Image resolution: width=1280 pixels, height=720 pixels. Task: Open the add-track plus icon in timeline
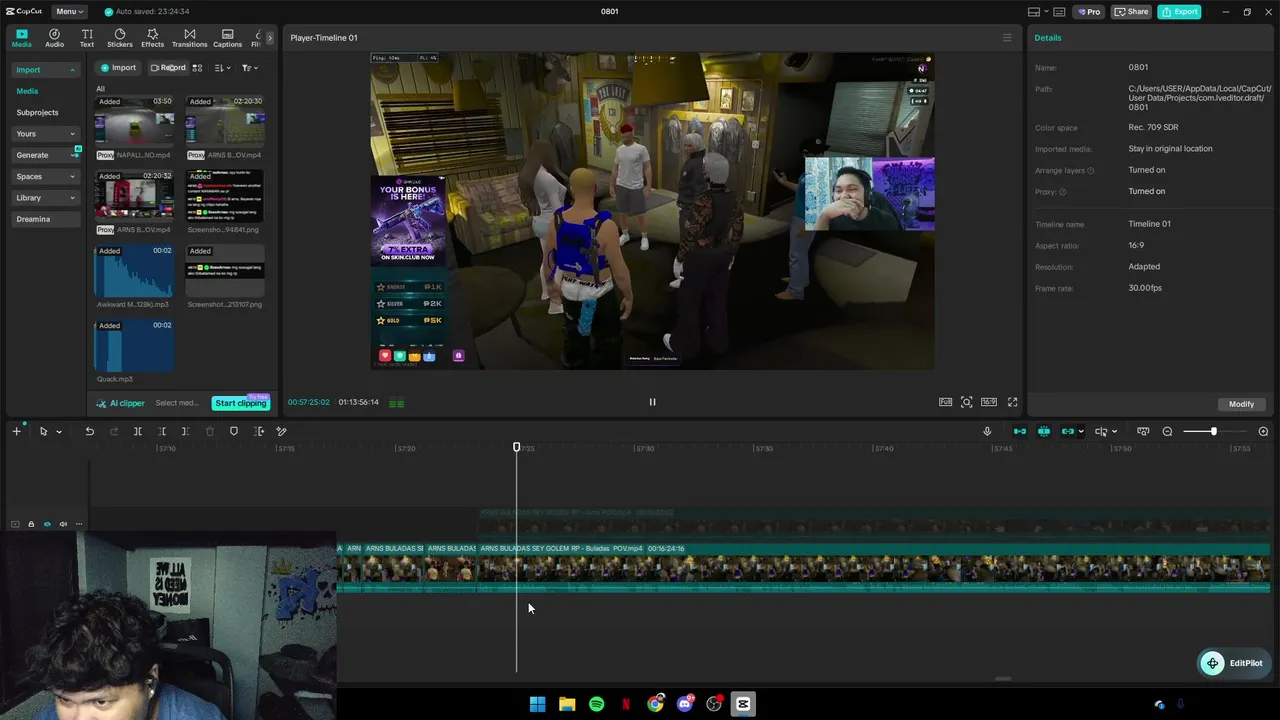16,431
